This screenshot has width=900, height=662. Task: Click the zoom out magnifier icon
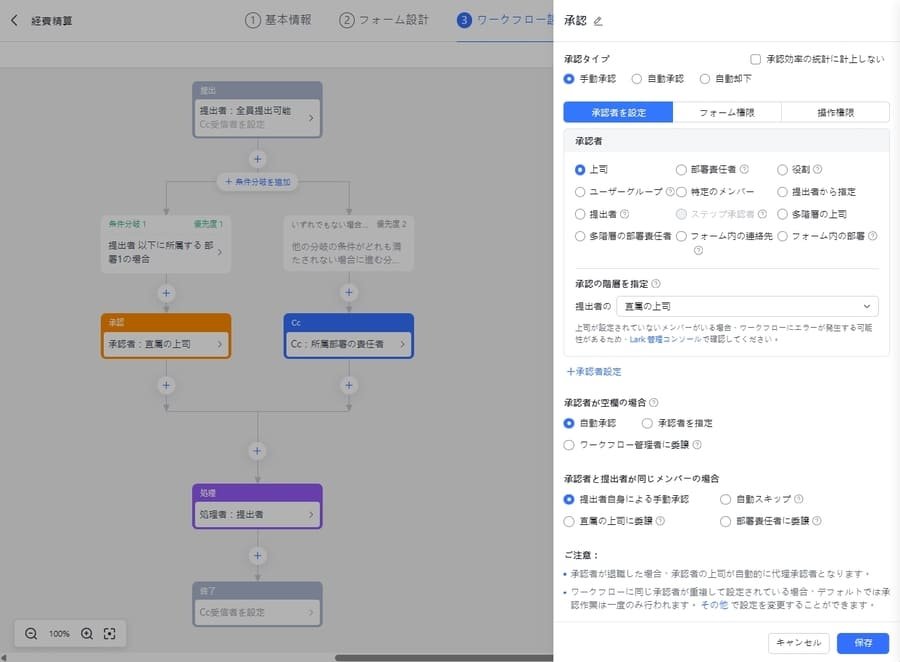pos(31,633)
